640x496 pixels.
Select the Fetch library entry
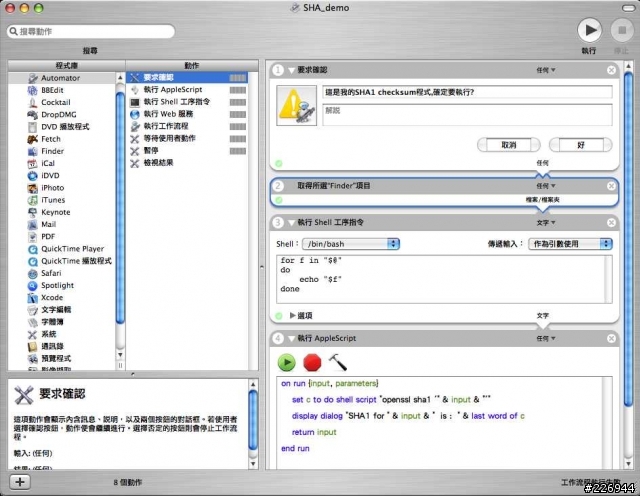62,139
